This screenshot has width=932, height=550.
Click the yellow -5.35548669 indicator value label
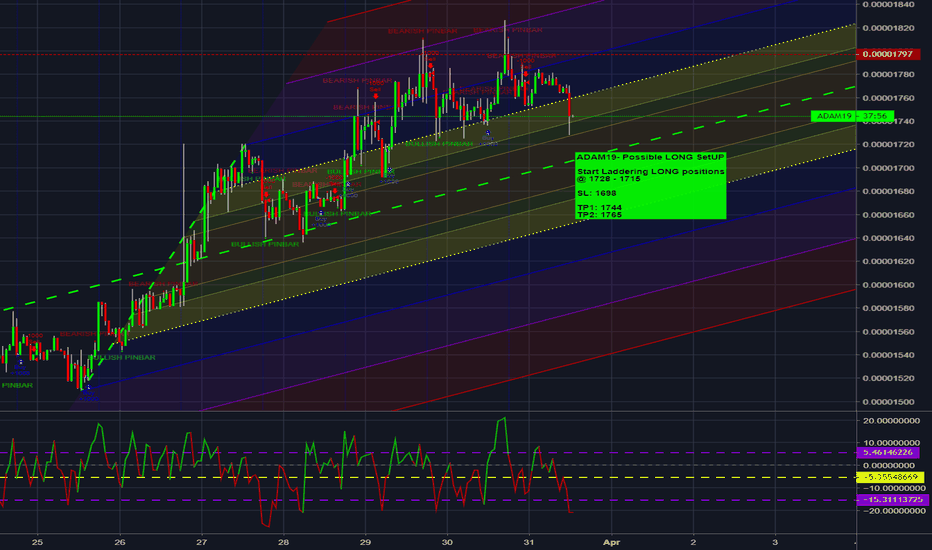pyautogui.click(x=890, y=477)
